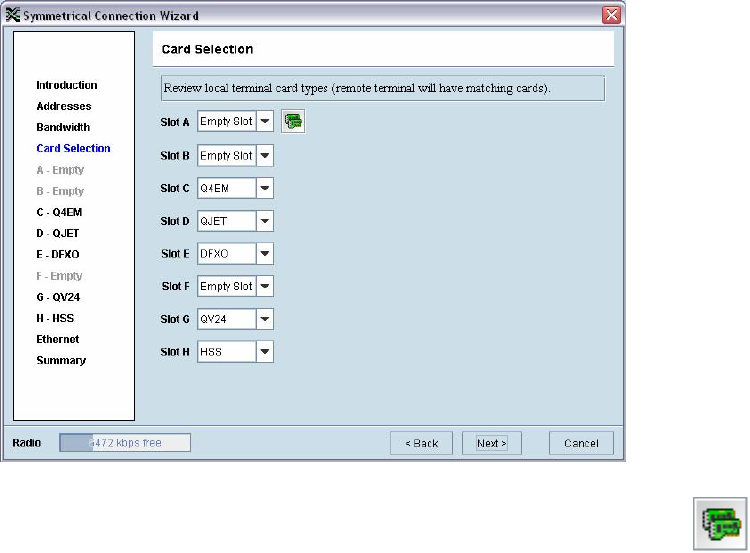The width and height of the screenshot is (750, 553).
Task: Click the large green card icon below the wizard
Action: pyautogui.click(x=720, y=524)
